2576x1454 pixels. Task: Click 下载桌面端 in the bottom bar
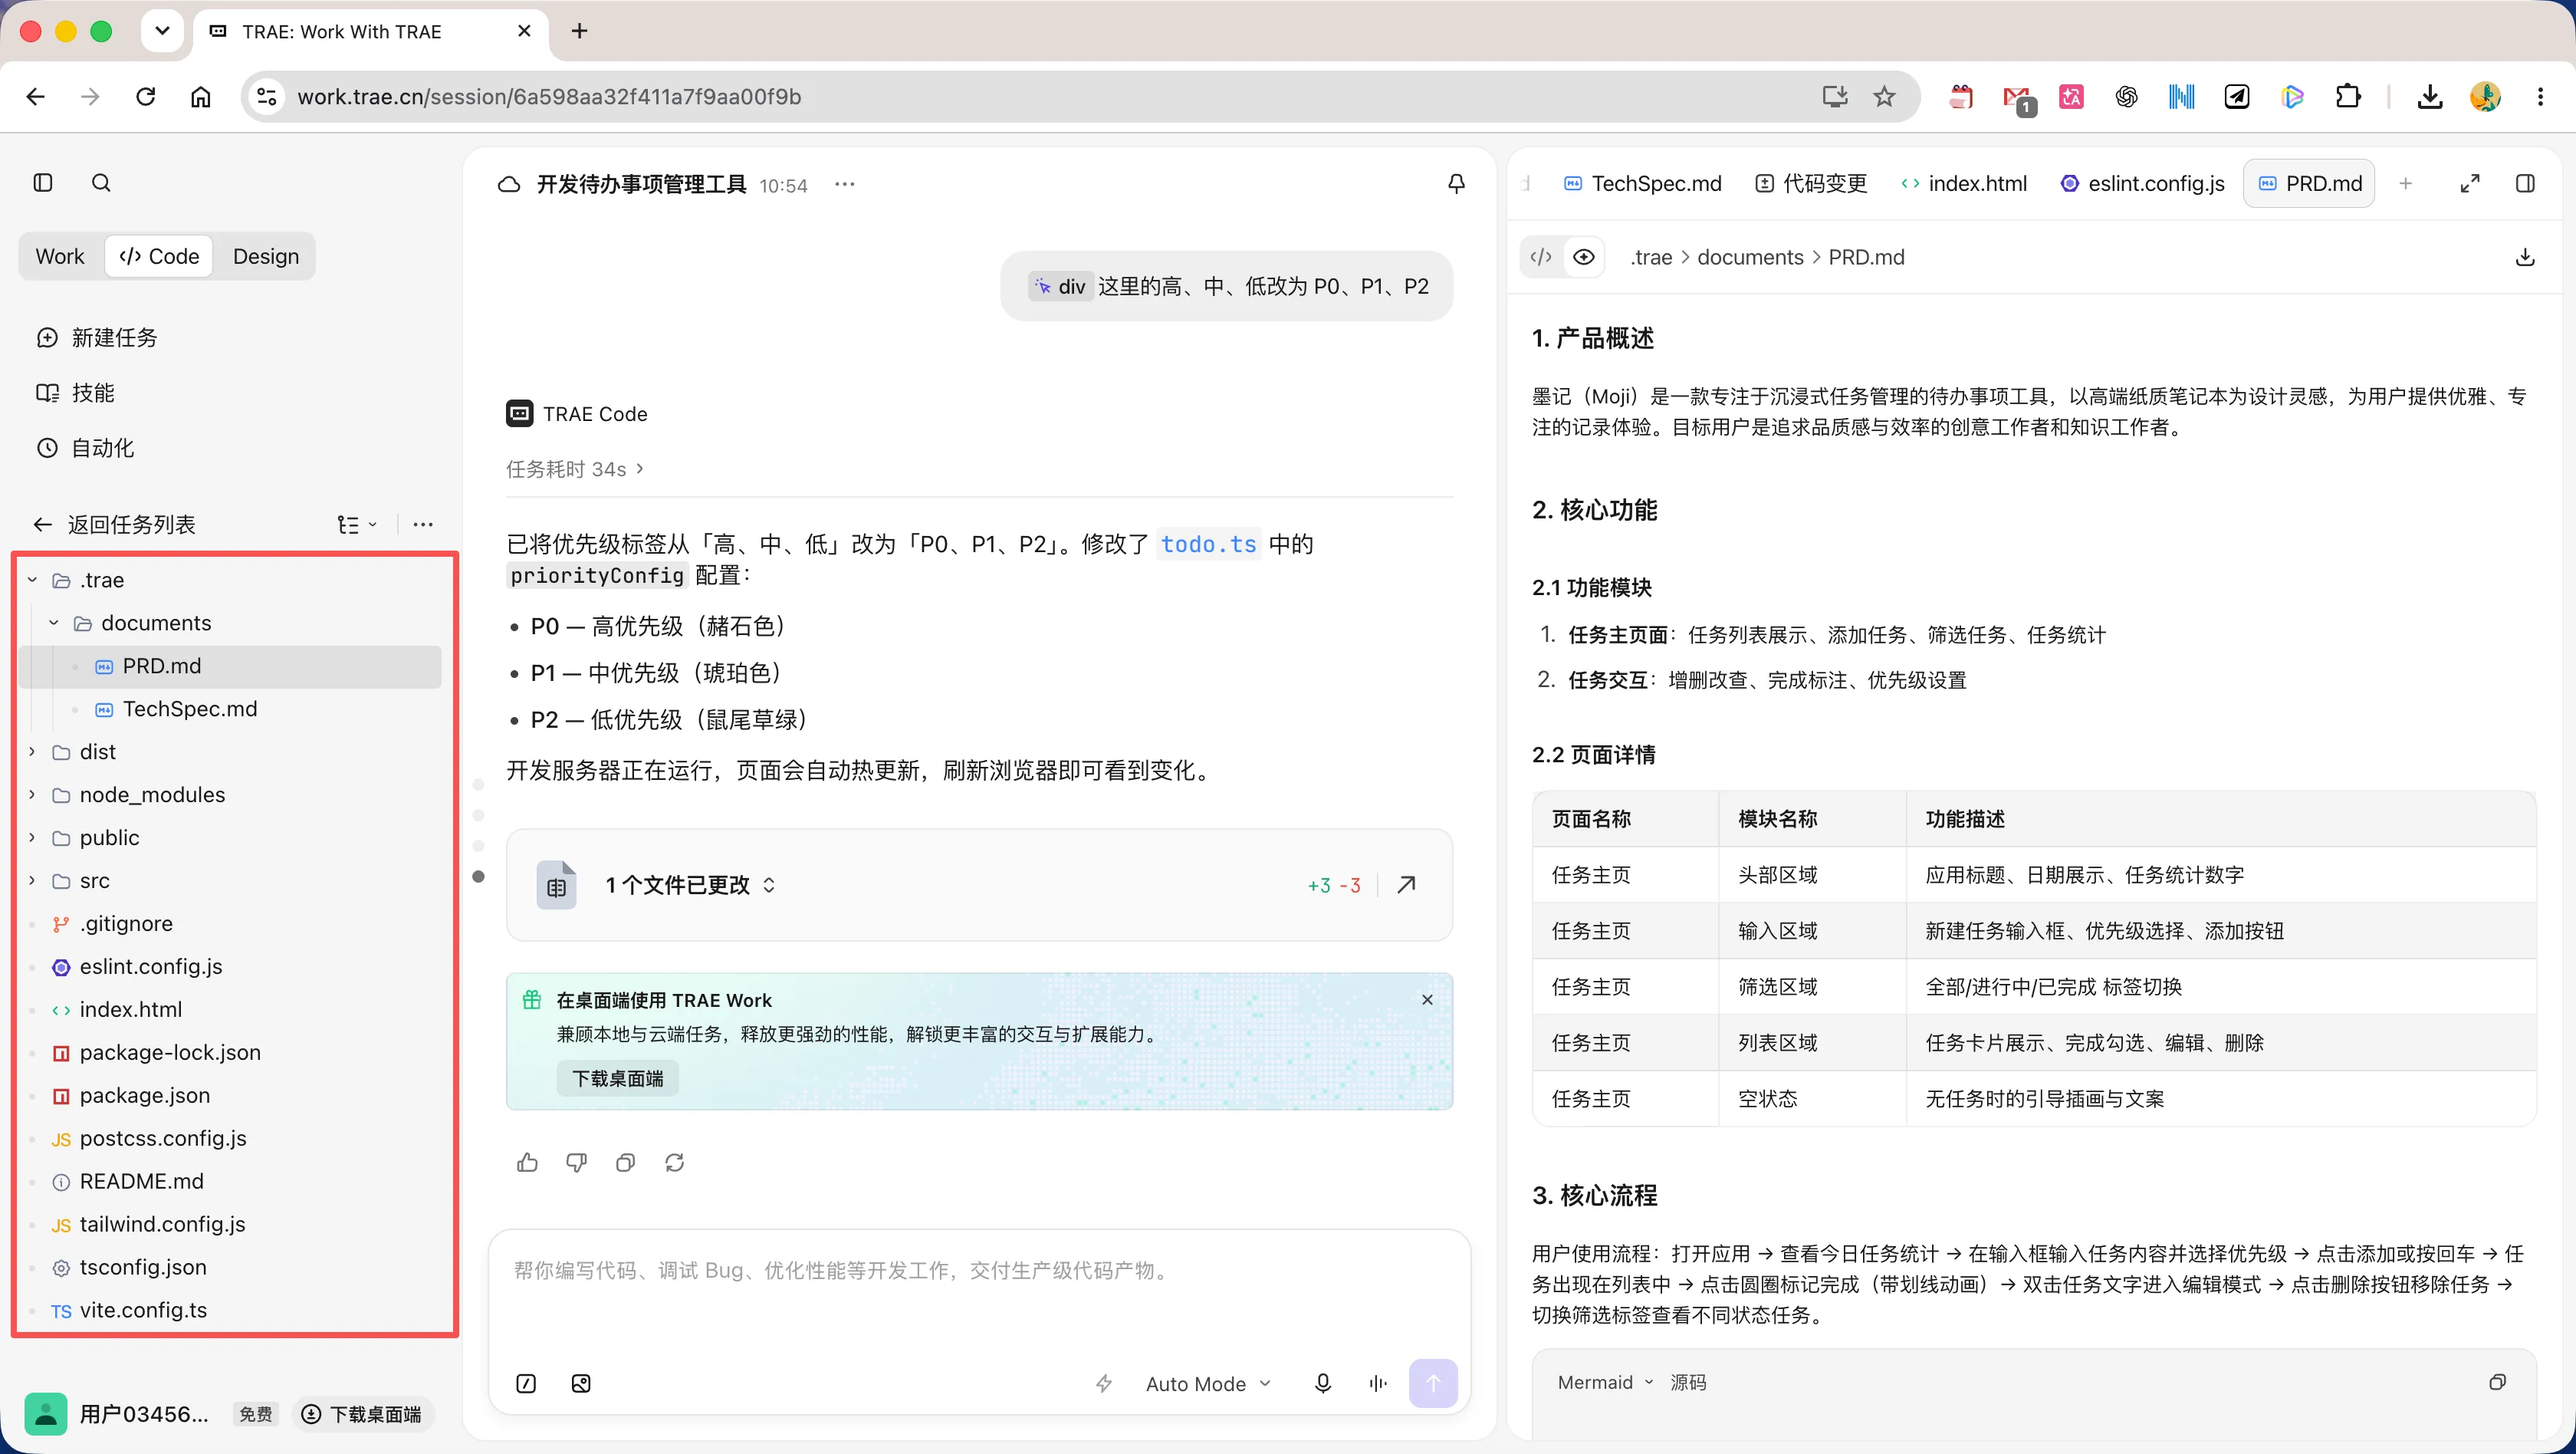pyautogui.click(x=362, y=1414)
